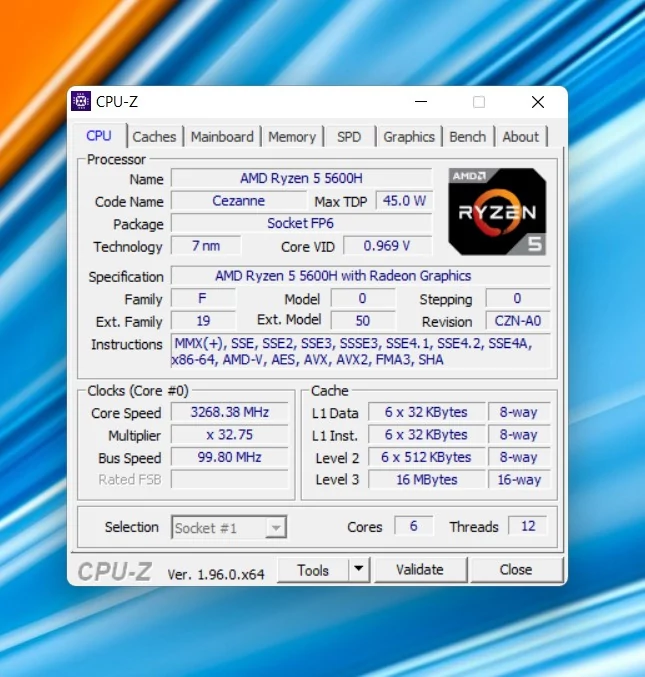The width and height of the screenshot is (645, 677).
Task: Go to the SPD tab
Action: click(349, 137)
